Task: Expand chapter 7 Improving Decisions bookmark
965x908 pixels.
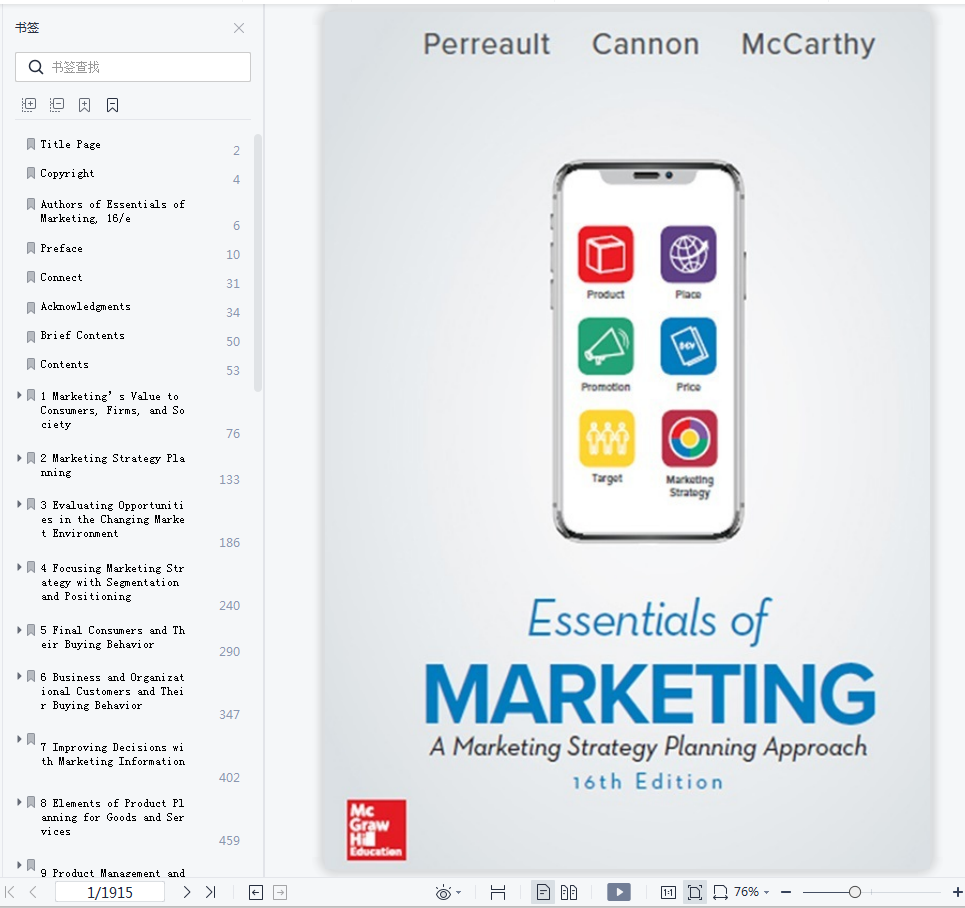Action: (19, 739)
